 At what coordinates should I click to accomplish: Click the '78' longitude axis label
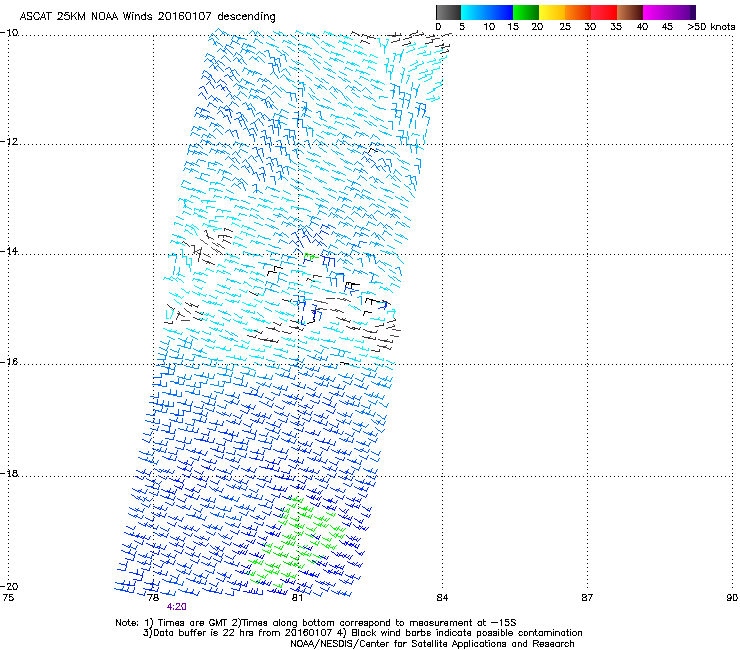pyautogui.click(x=153, y=598)
